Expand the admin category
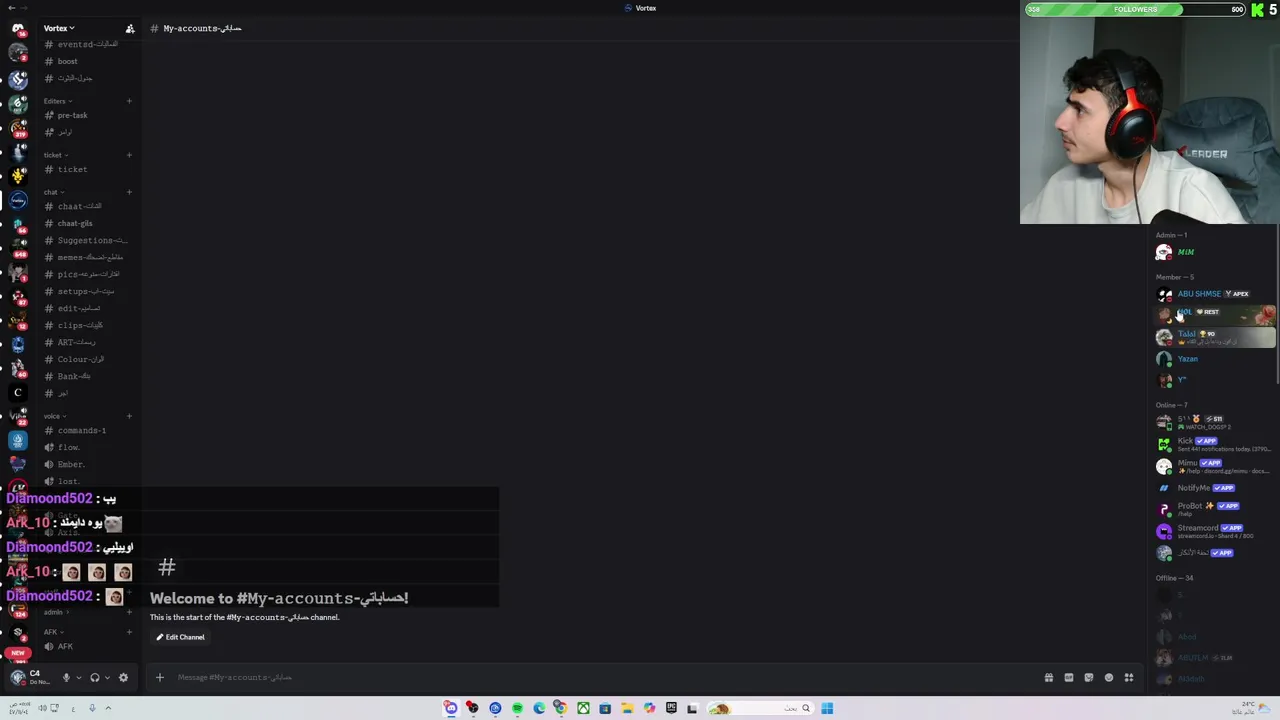 pos(55,612)
